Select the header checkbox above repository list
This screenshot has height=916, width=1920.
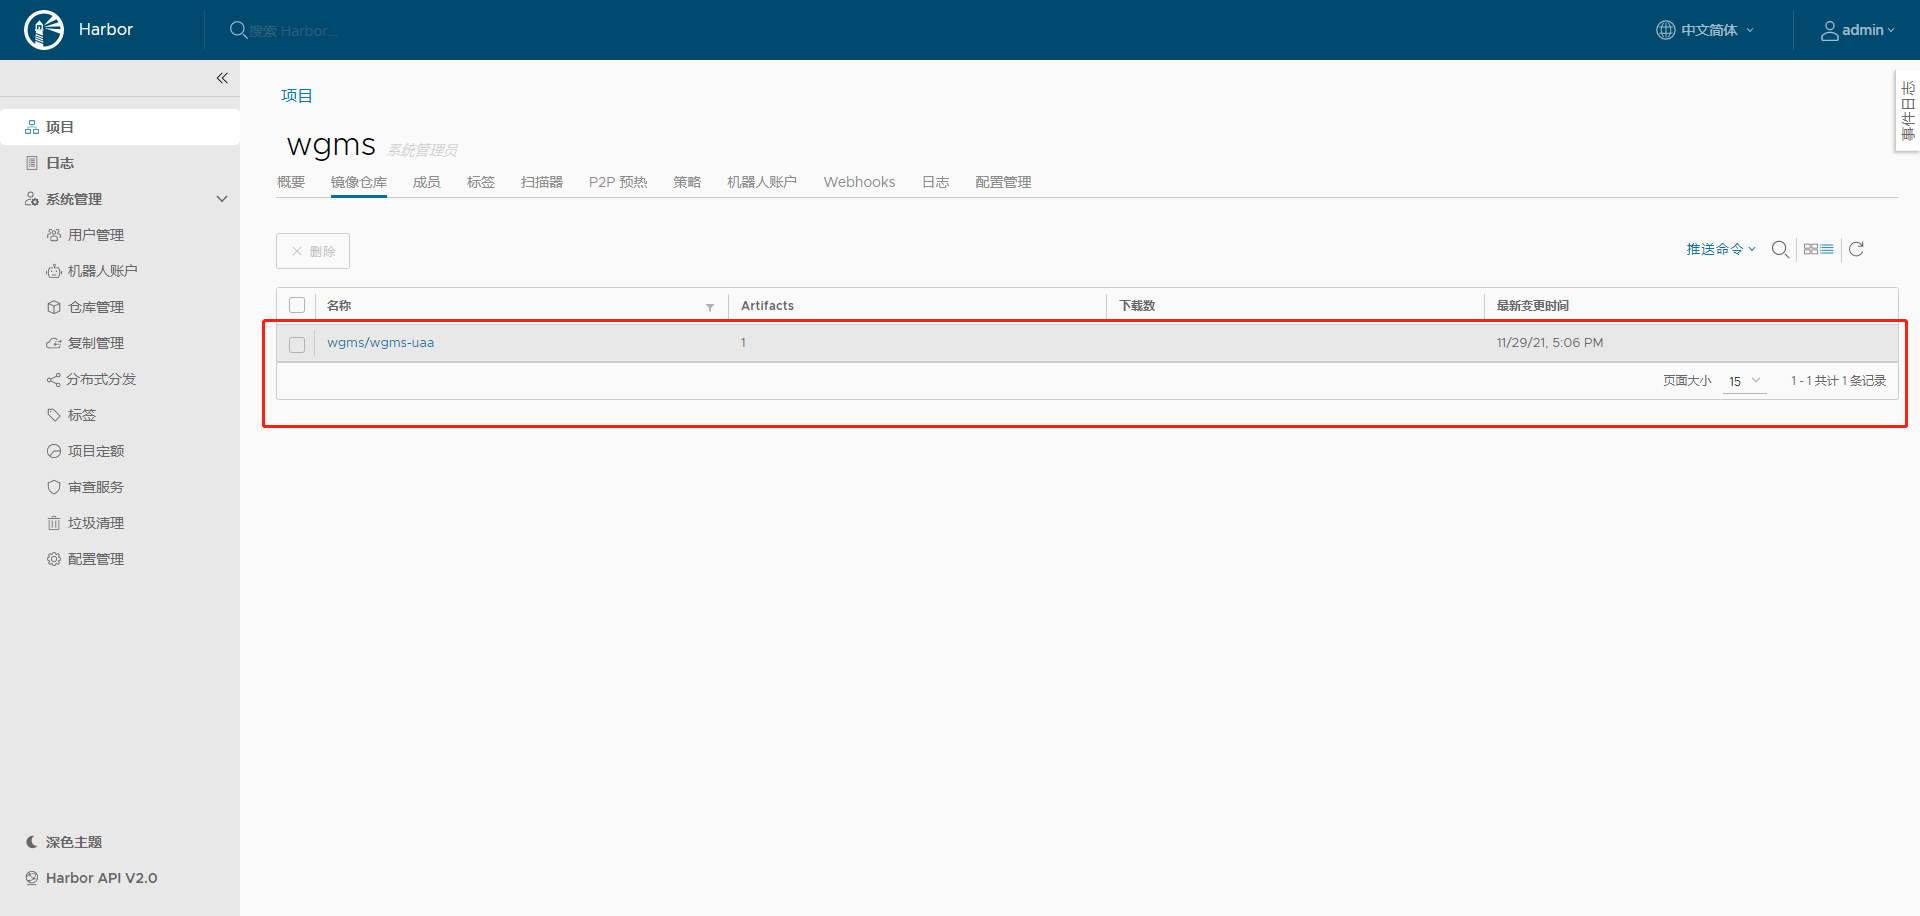click(x=297, y=305)
